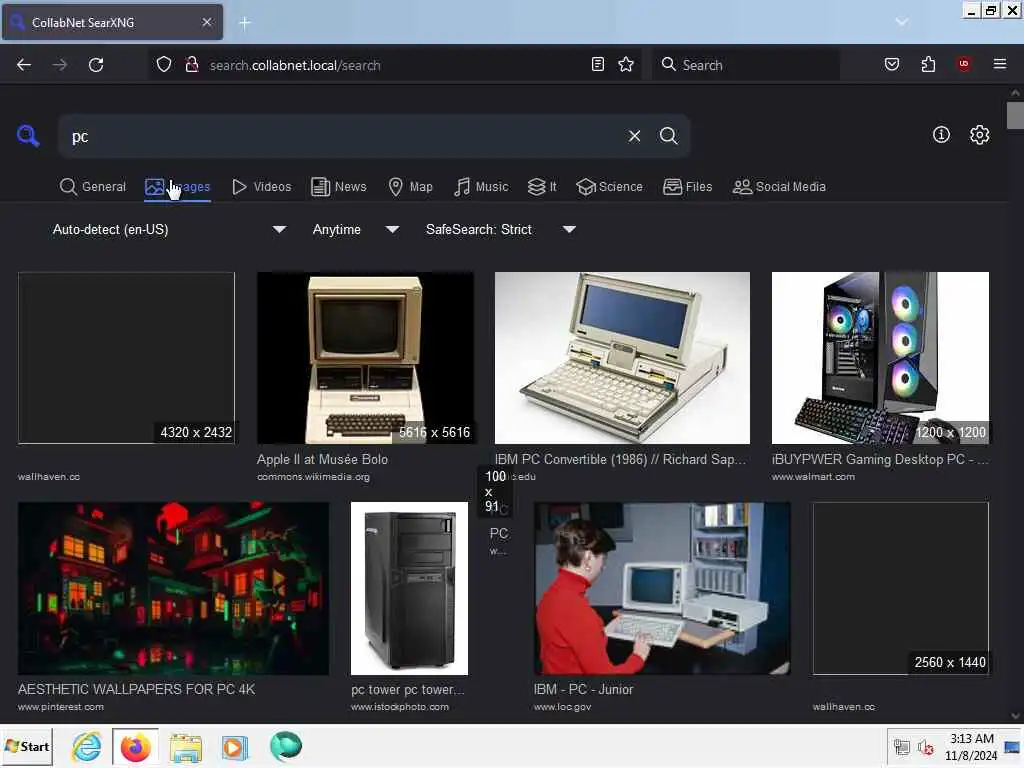The height and width of the screenshot is (768, 1024).
Task: Open the Extensions puzzle icon
Action: [928, 64]
